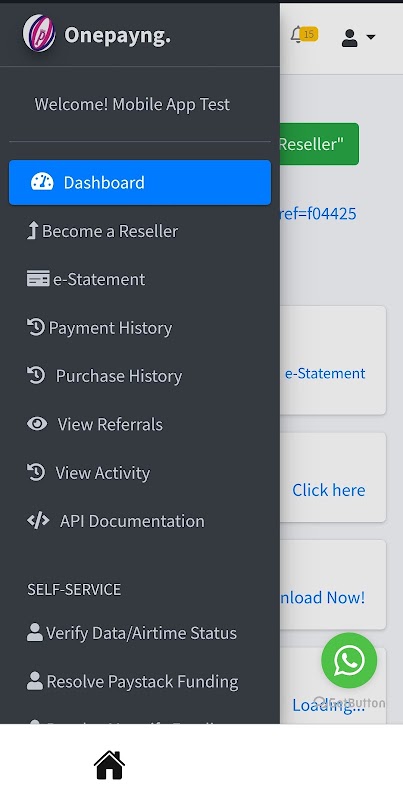The height and width of the screenshot is (800, 403).
Task: Open the notification bell icon
Action: point(296,35)
